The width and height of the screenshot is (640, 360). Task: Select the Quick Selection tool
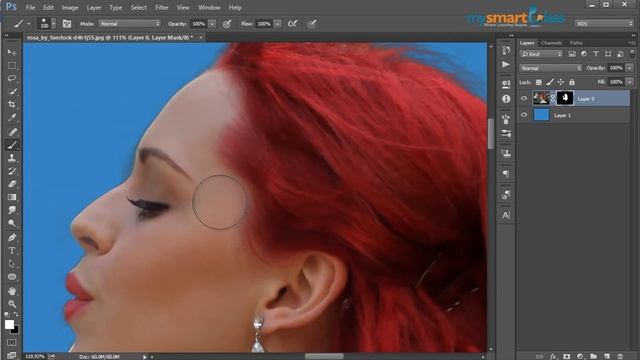pyautogui.click(x=12, y=91)
